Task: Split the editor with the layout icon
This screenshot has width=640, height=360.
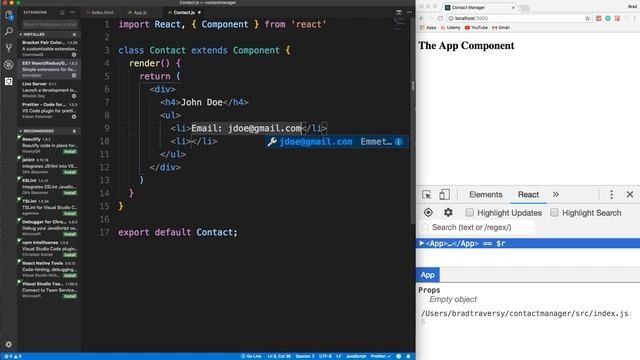Action: (x=399, y=13)
